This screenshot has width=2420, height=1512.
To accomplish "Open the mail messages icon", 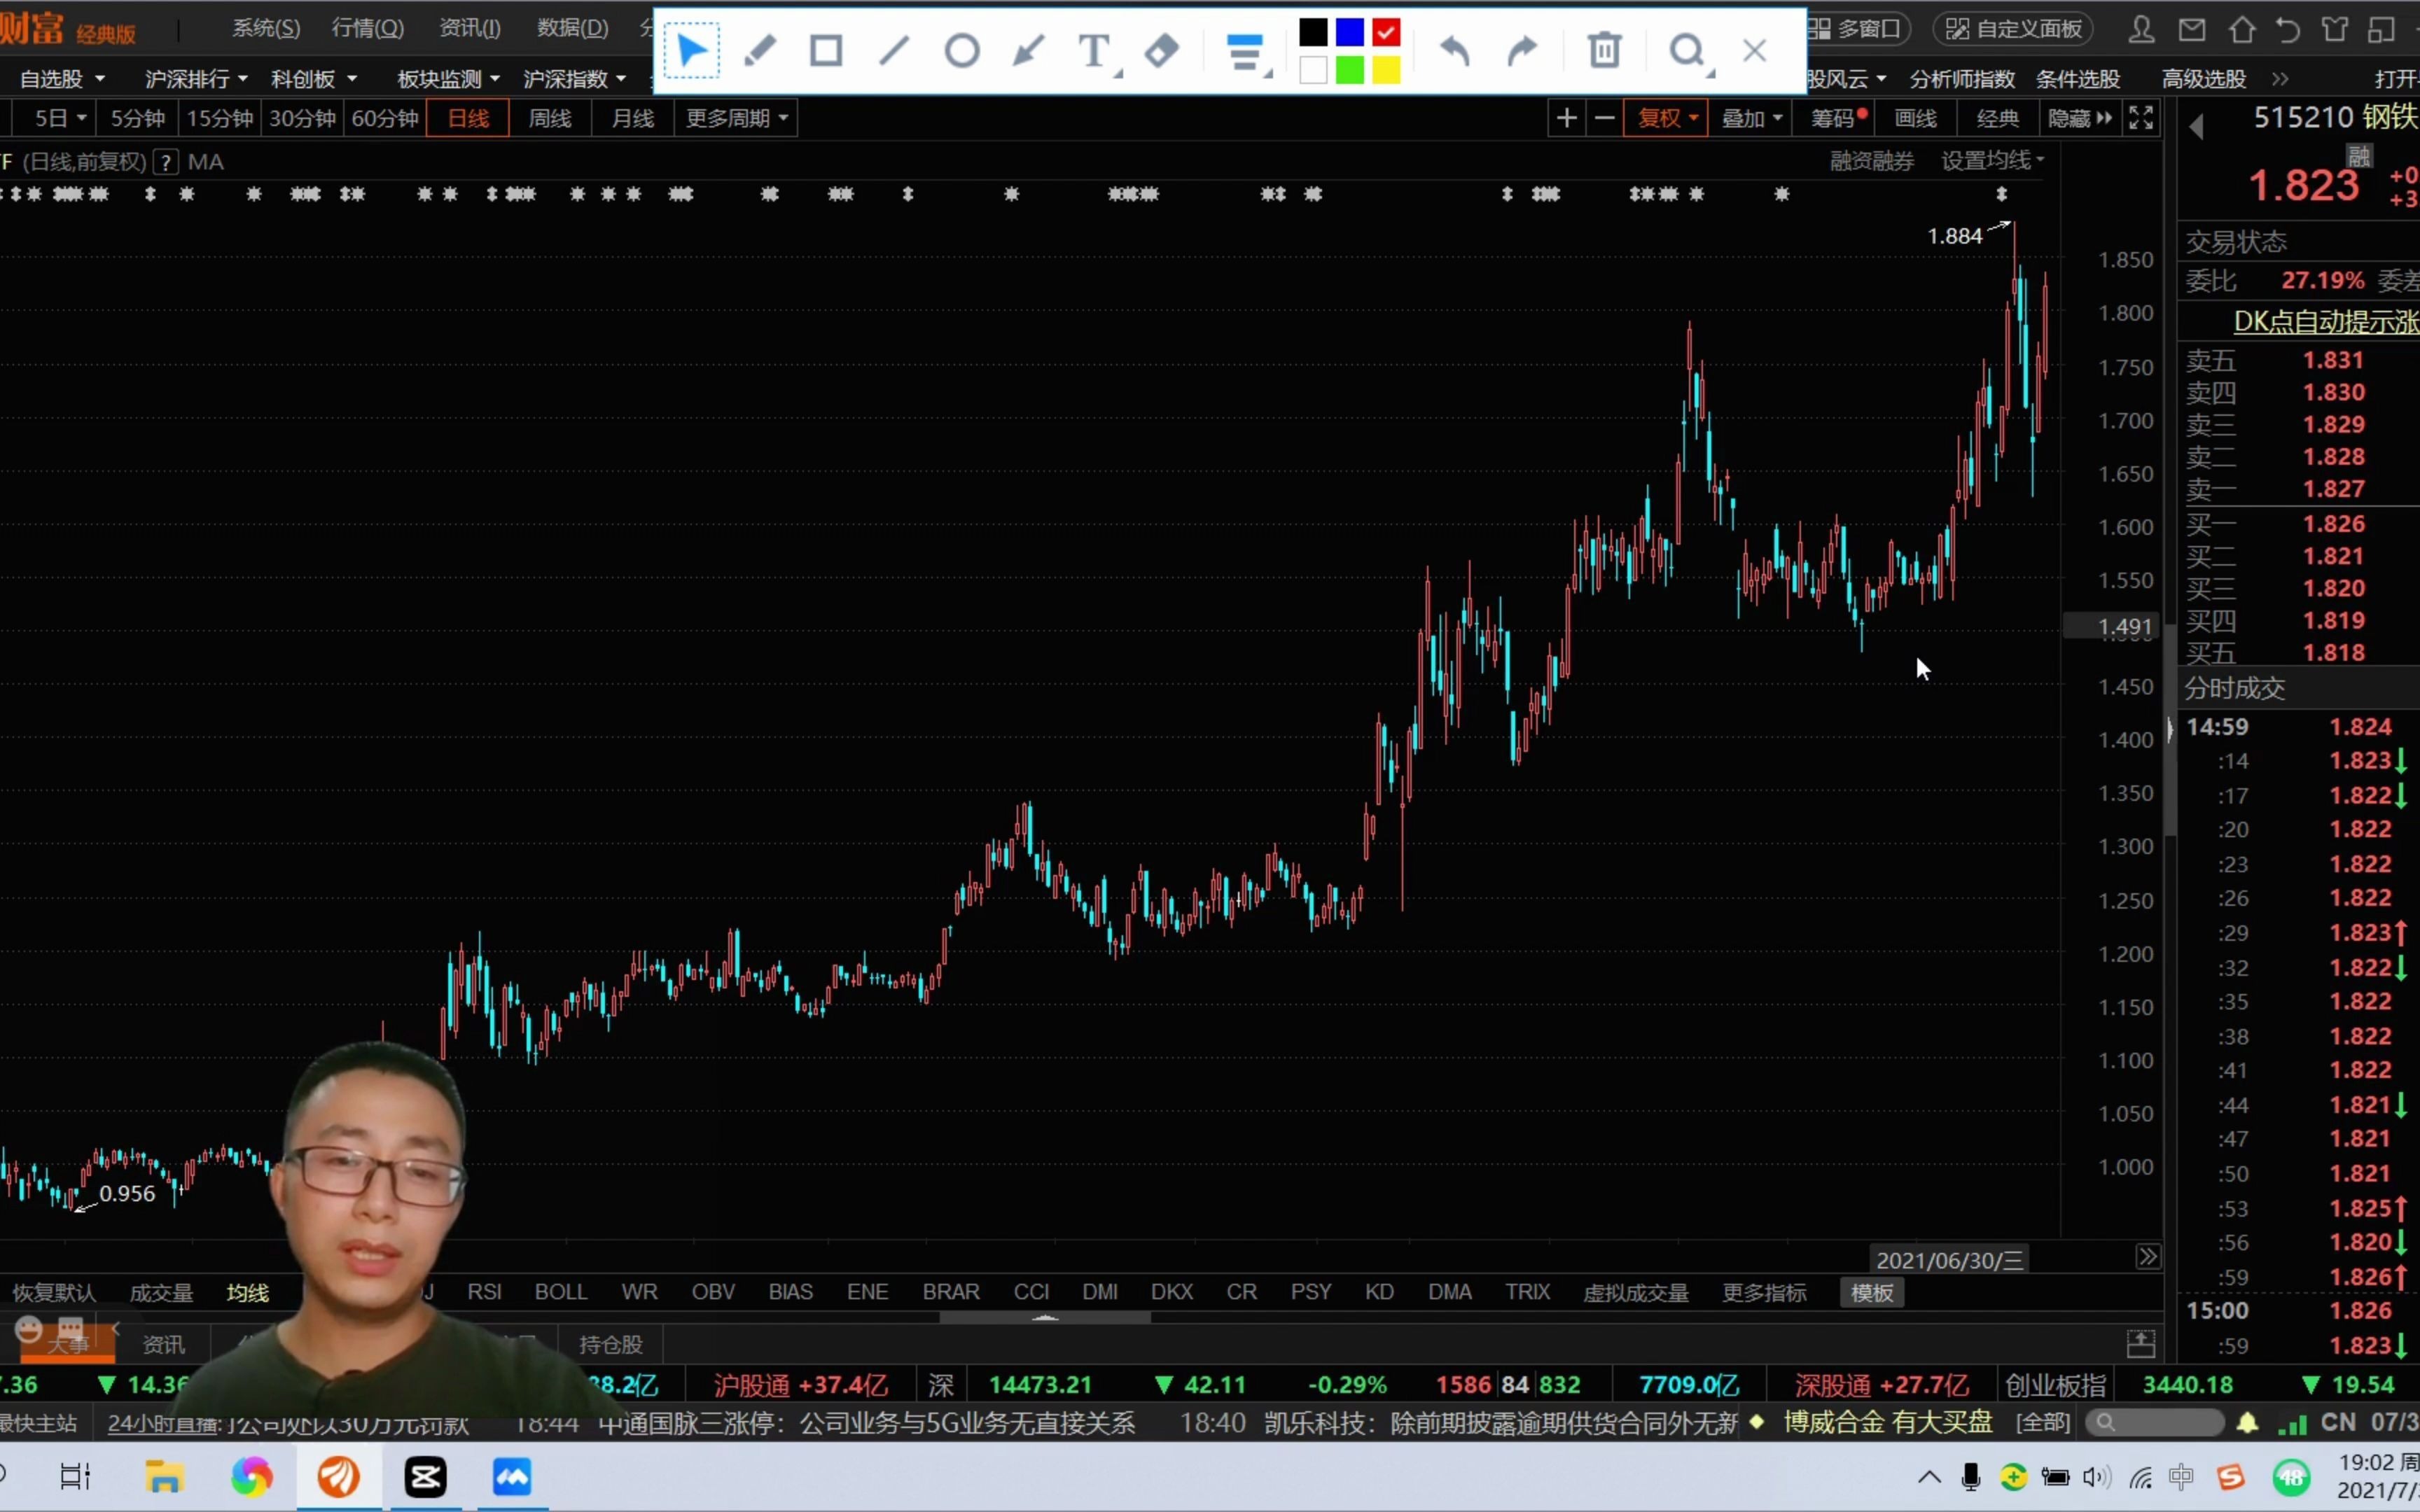I will click(x=2191, y=29).
